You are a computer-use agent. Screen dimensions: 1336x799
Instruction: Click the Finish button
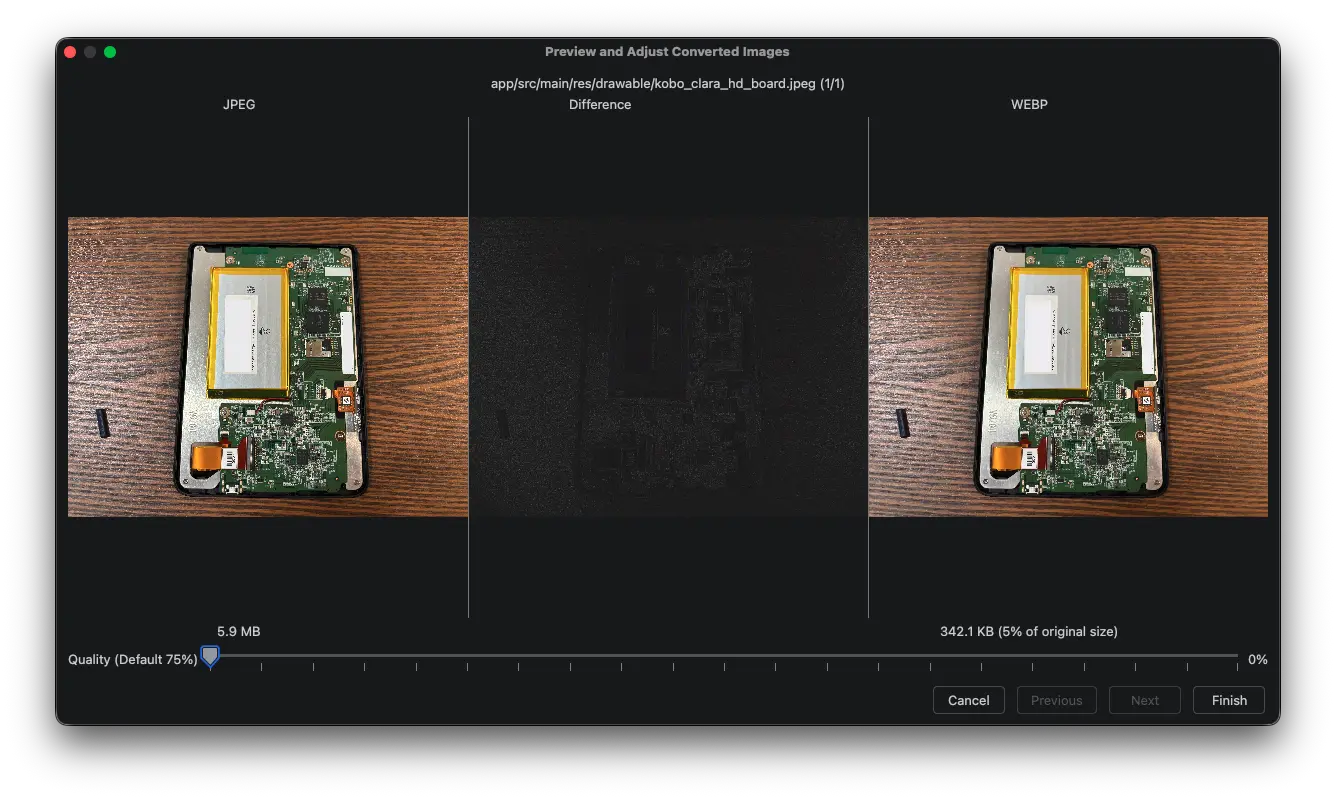1228,700
